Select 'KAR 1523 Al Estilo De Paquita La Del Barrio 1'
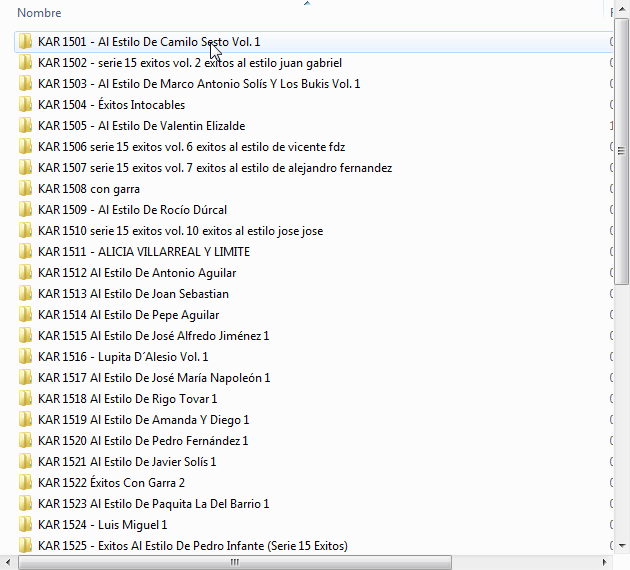The height and width of the screenshot is (570, 630). click(153, 503)
